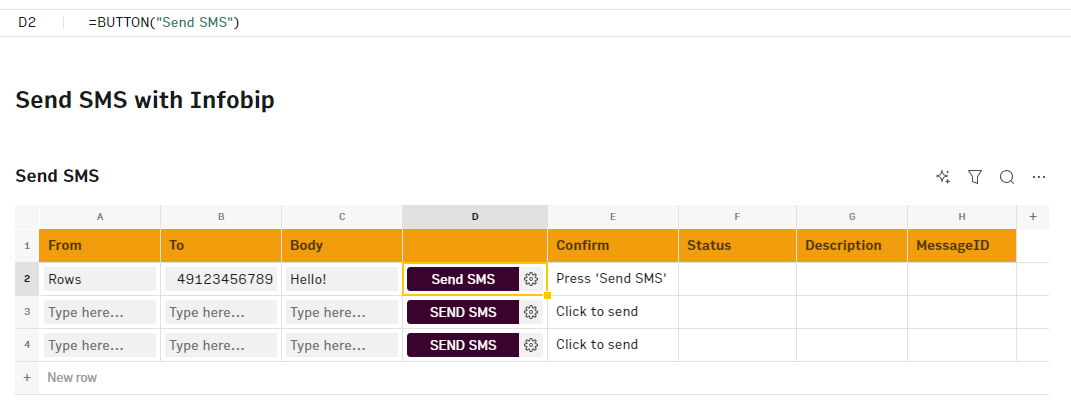Screen dimensions: 1071x420
Task: Click the empty Body field in row 3
Action: coord(342,312)
